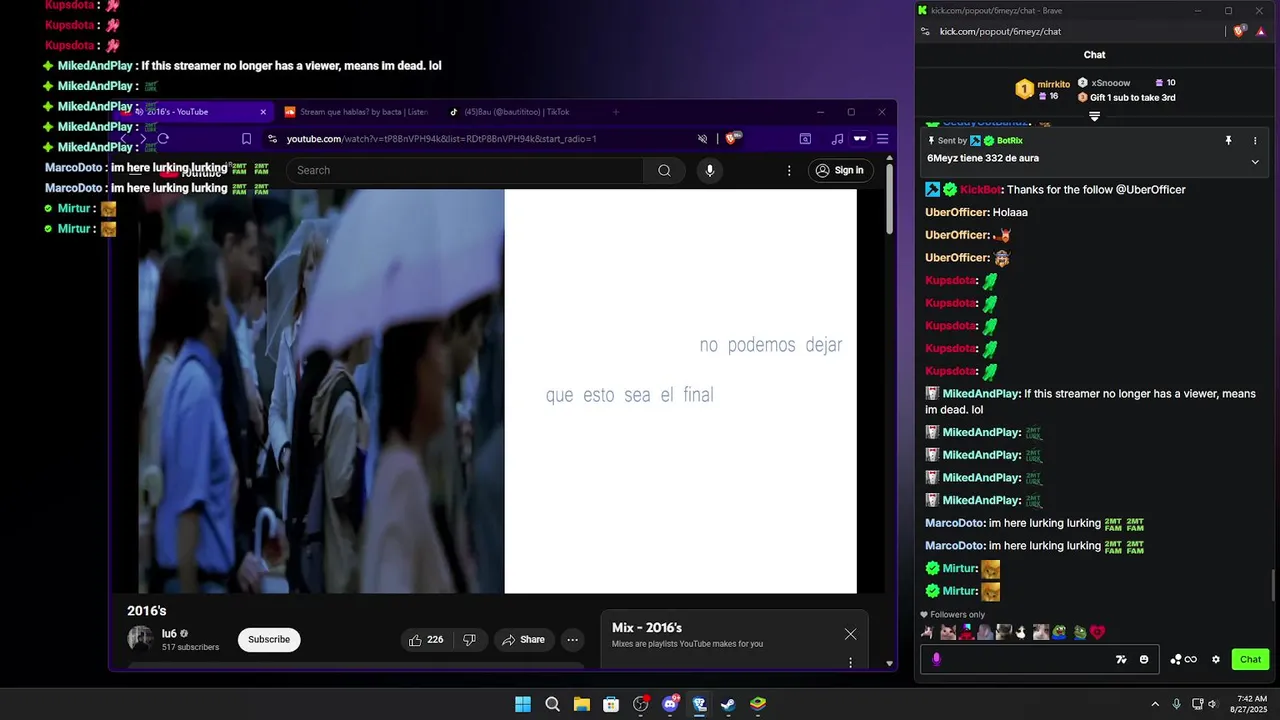
Task: Open File Explorer from taskbar
Action: 582,704
